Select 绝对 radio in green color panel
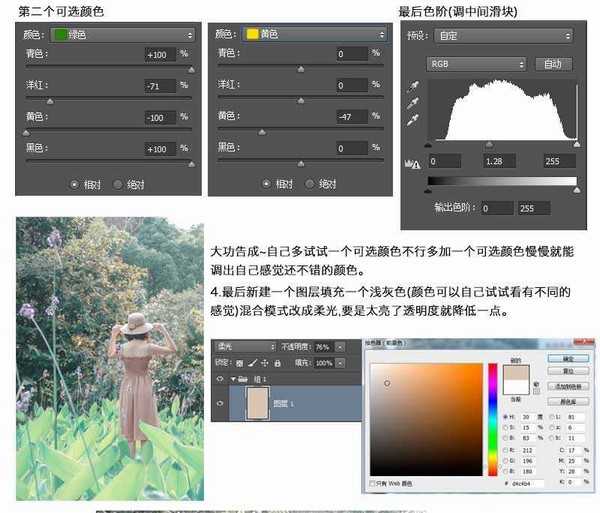Viewport: 600px width, 513px height. [119, 184]
